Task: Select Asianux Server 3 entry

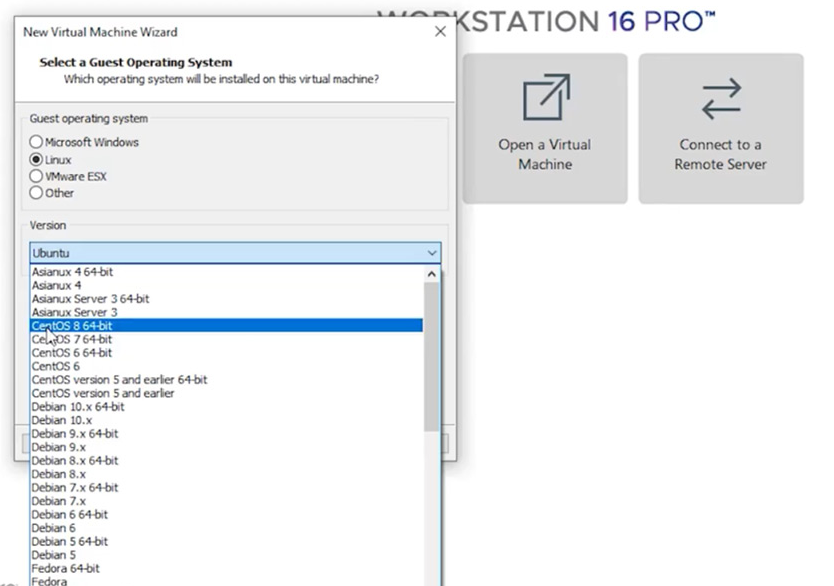Action: (227, 312)
